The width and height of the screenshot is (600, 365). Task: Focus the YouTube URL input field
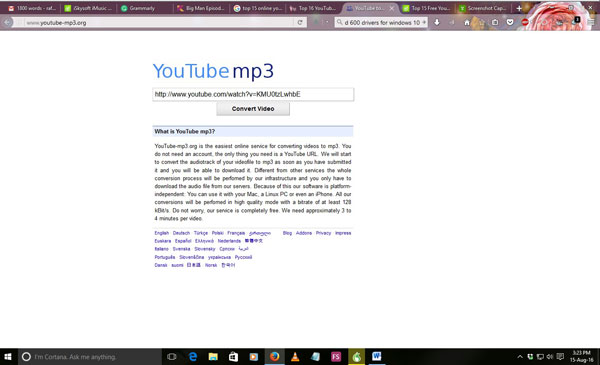click(253, 94)
